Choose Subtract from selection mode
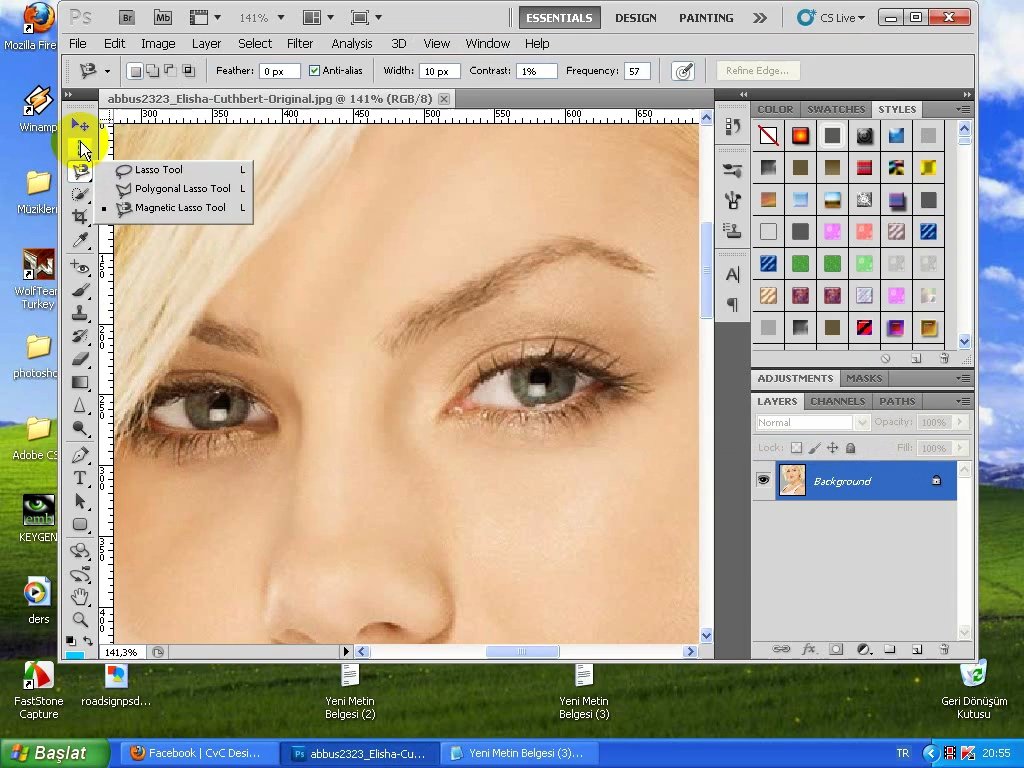This screenshot has width=1024, height=768. click(x=170, y=71)
